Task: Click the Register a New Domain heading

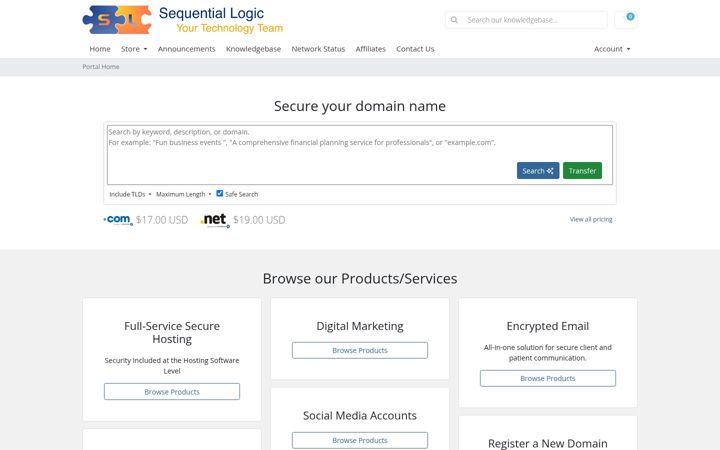Action: (x=547, y=443)
